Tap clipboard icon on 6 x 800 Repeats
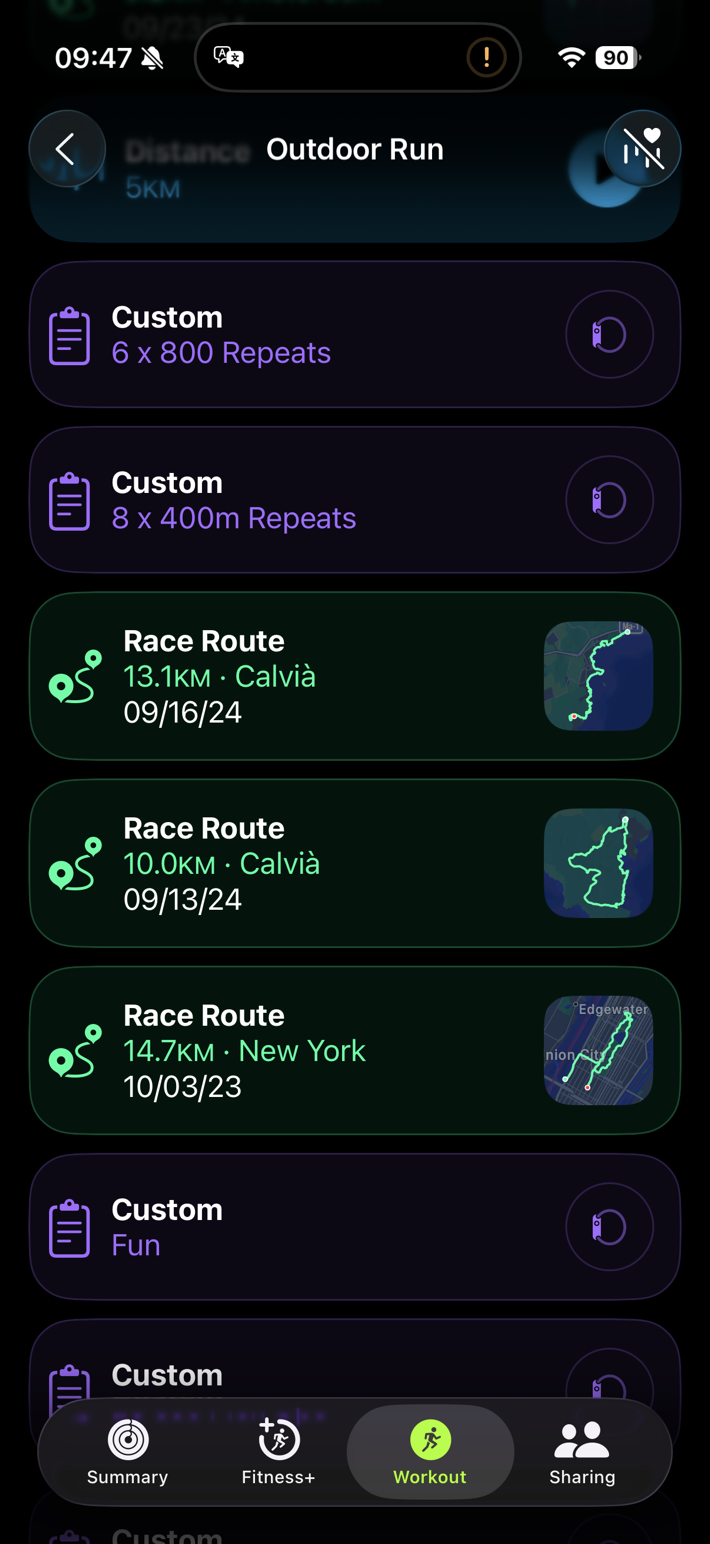 70,335
